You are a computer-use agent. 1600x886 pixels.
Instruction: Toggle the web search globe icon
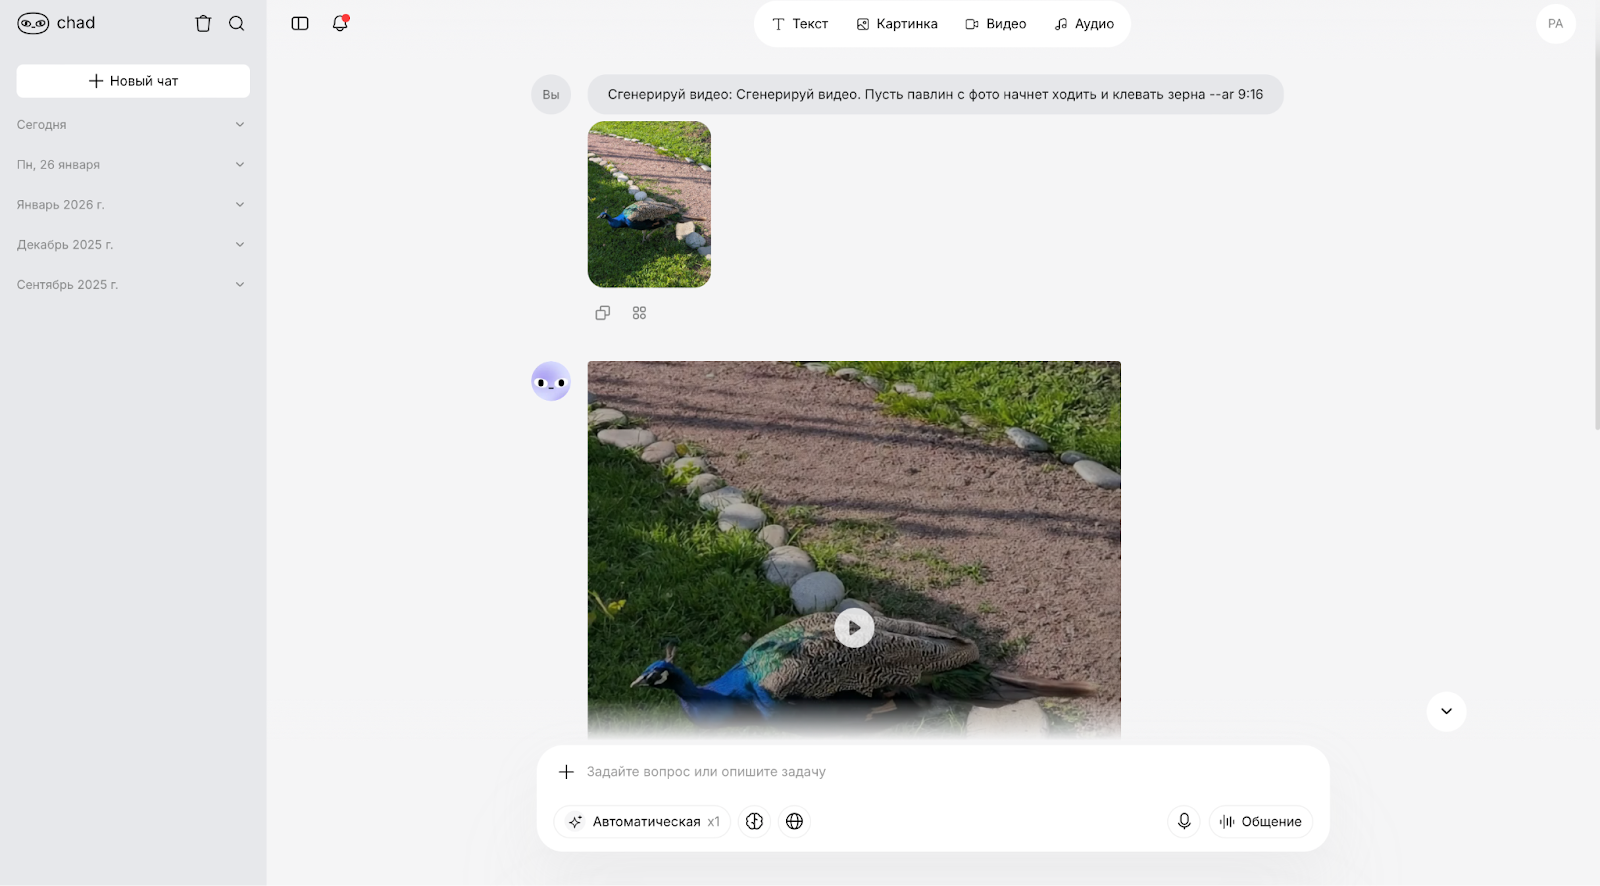click(795, 821)
